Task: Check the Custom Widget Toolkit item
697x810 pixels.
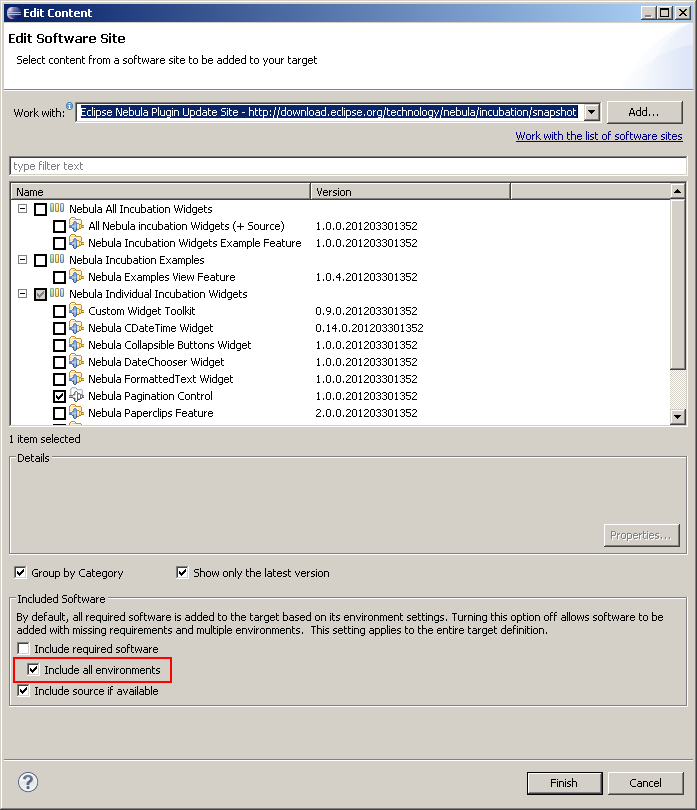Action: coord(59,311)
